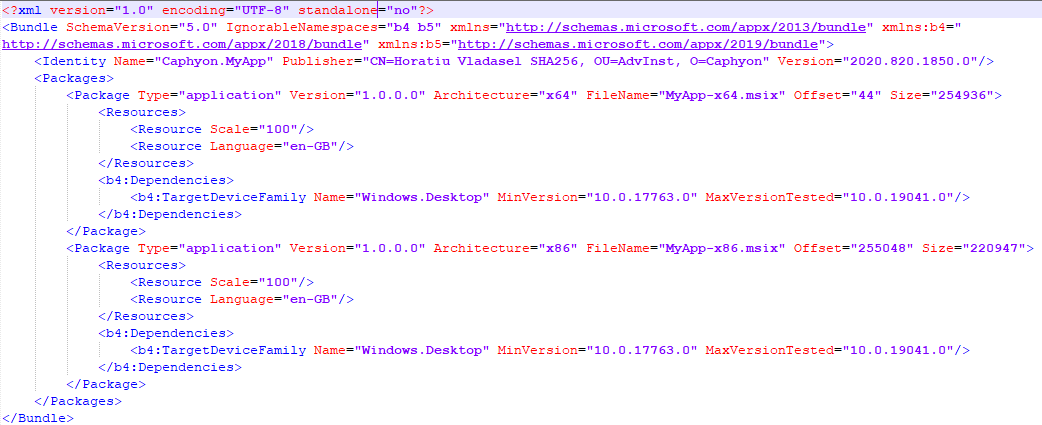Click the xmlns:b4 attribute name

(914, 28)
